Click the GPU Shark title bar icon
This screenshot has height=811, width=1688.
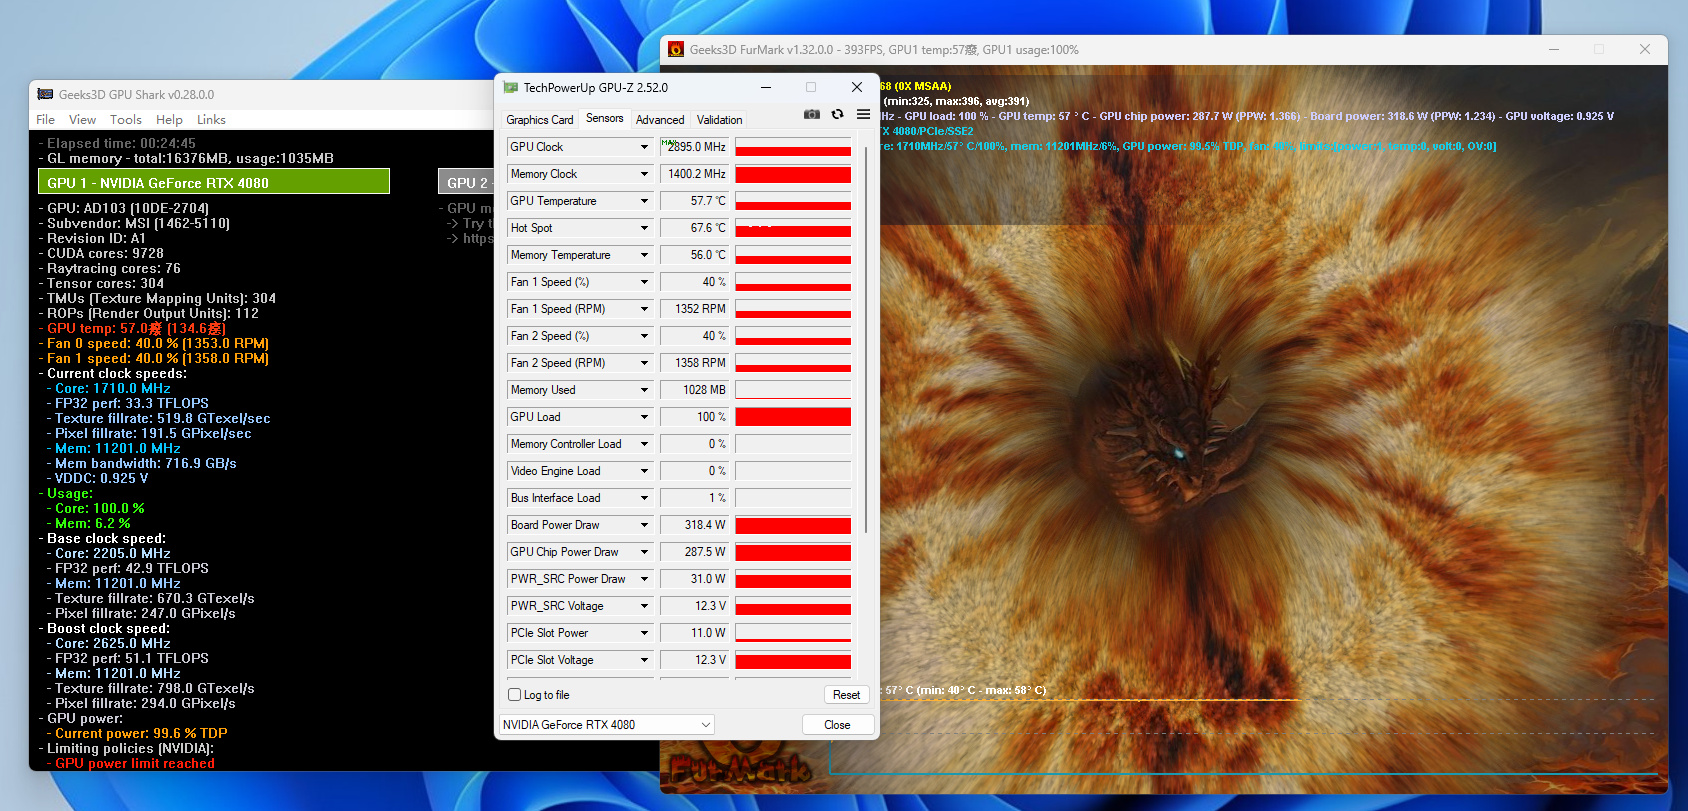click(x=45, y=95)
